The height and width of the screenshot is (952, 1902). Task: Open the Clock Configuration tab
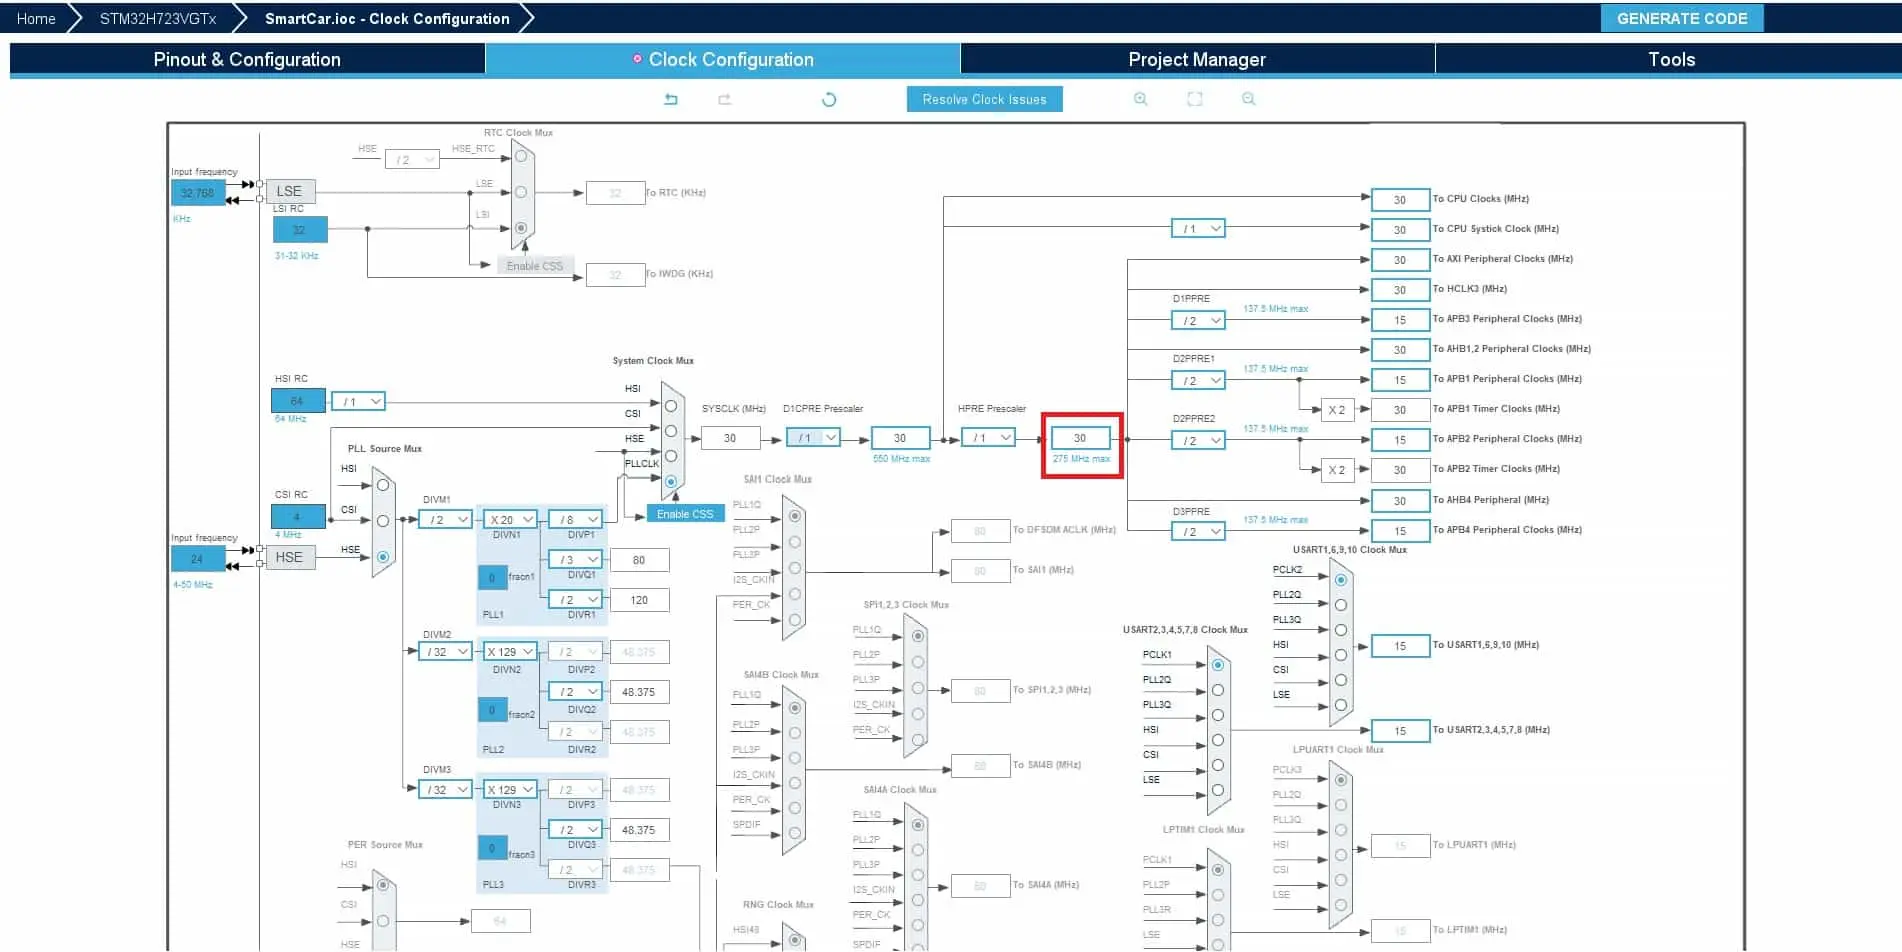723,59
